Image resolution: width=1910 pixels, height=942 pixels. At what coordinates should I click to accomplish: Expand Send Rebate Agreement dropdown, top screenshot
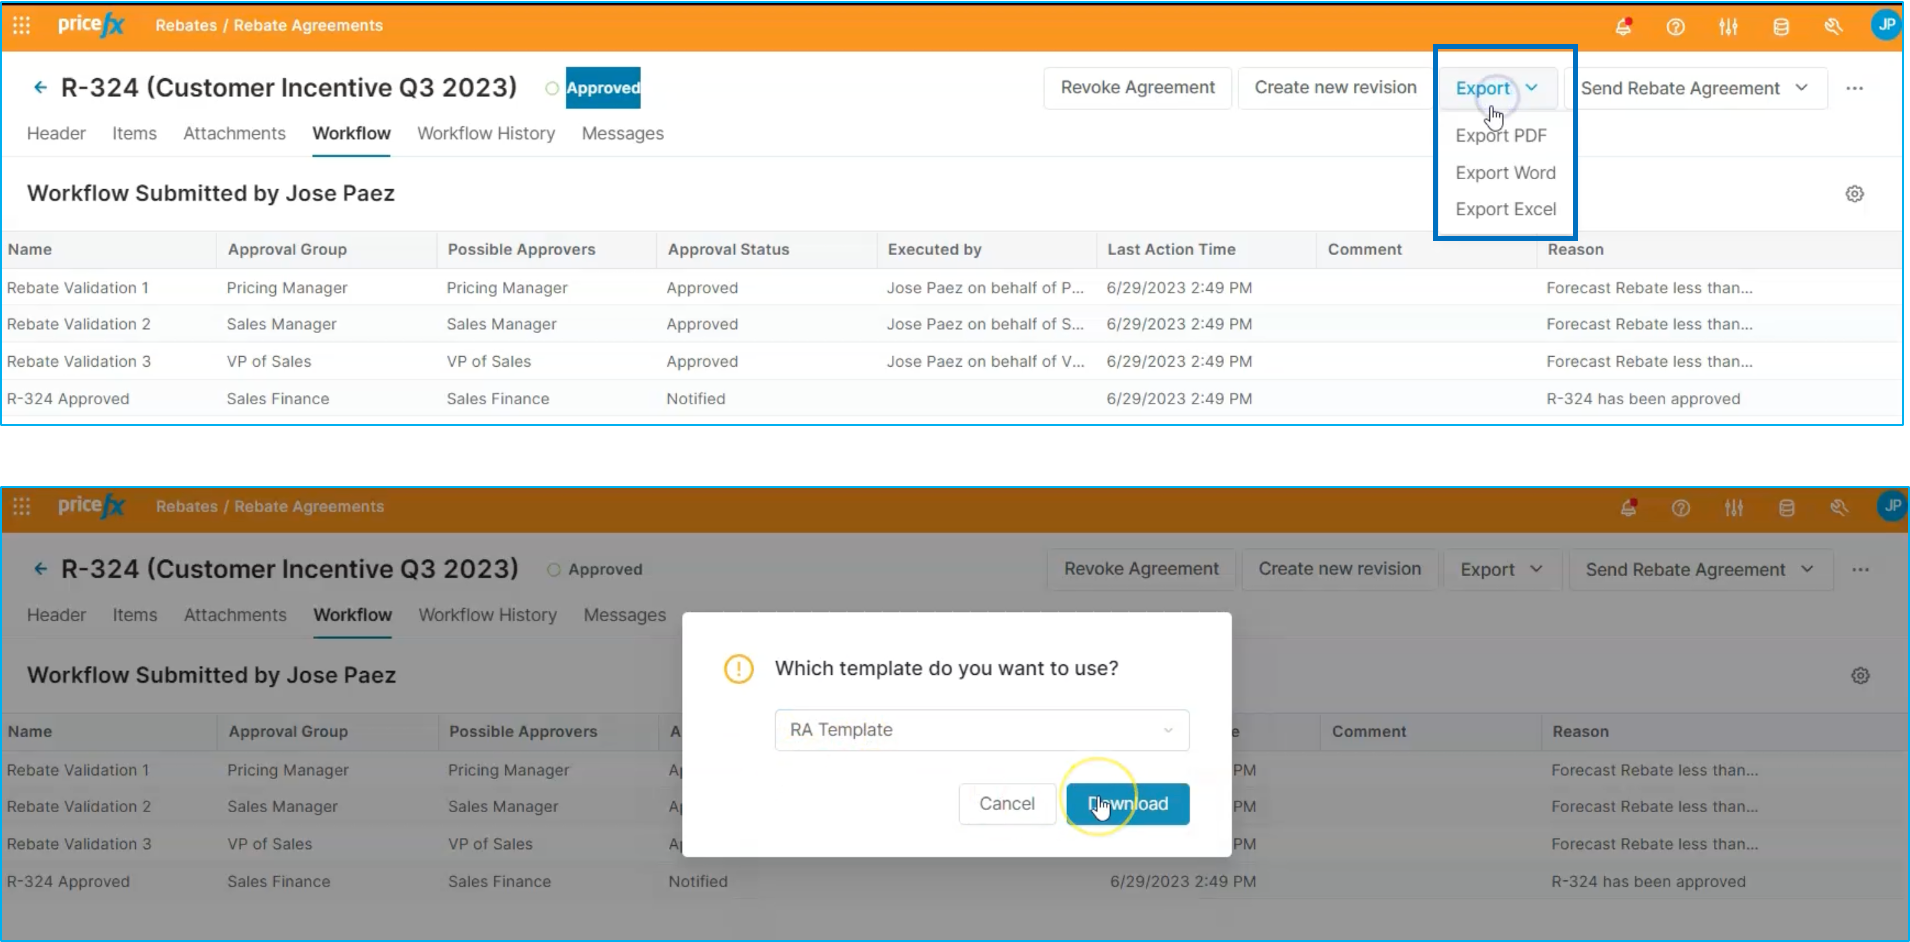(1694, 88)
